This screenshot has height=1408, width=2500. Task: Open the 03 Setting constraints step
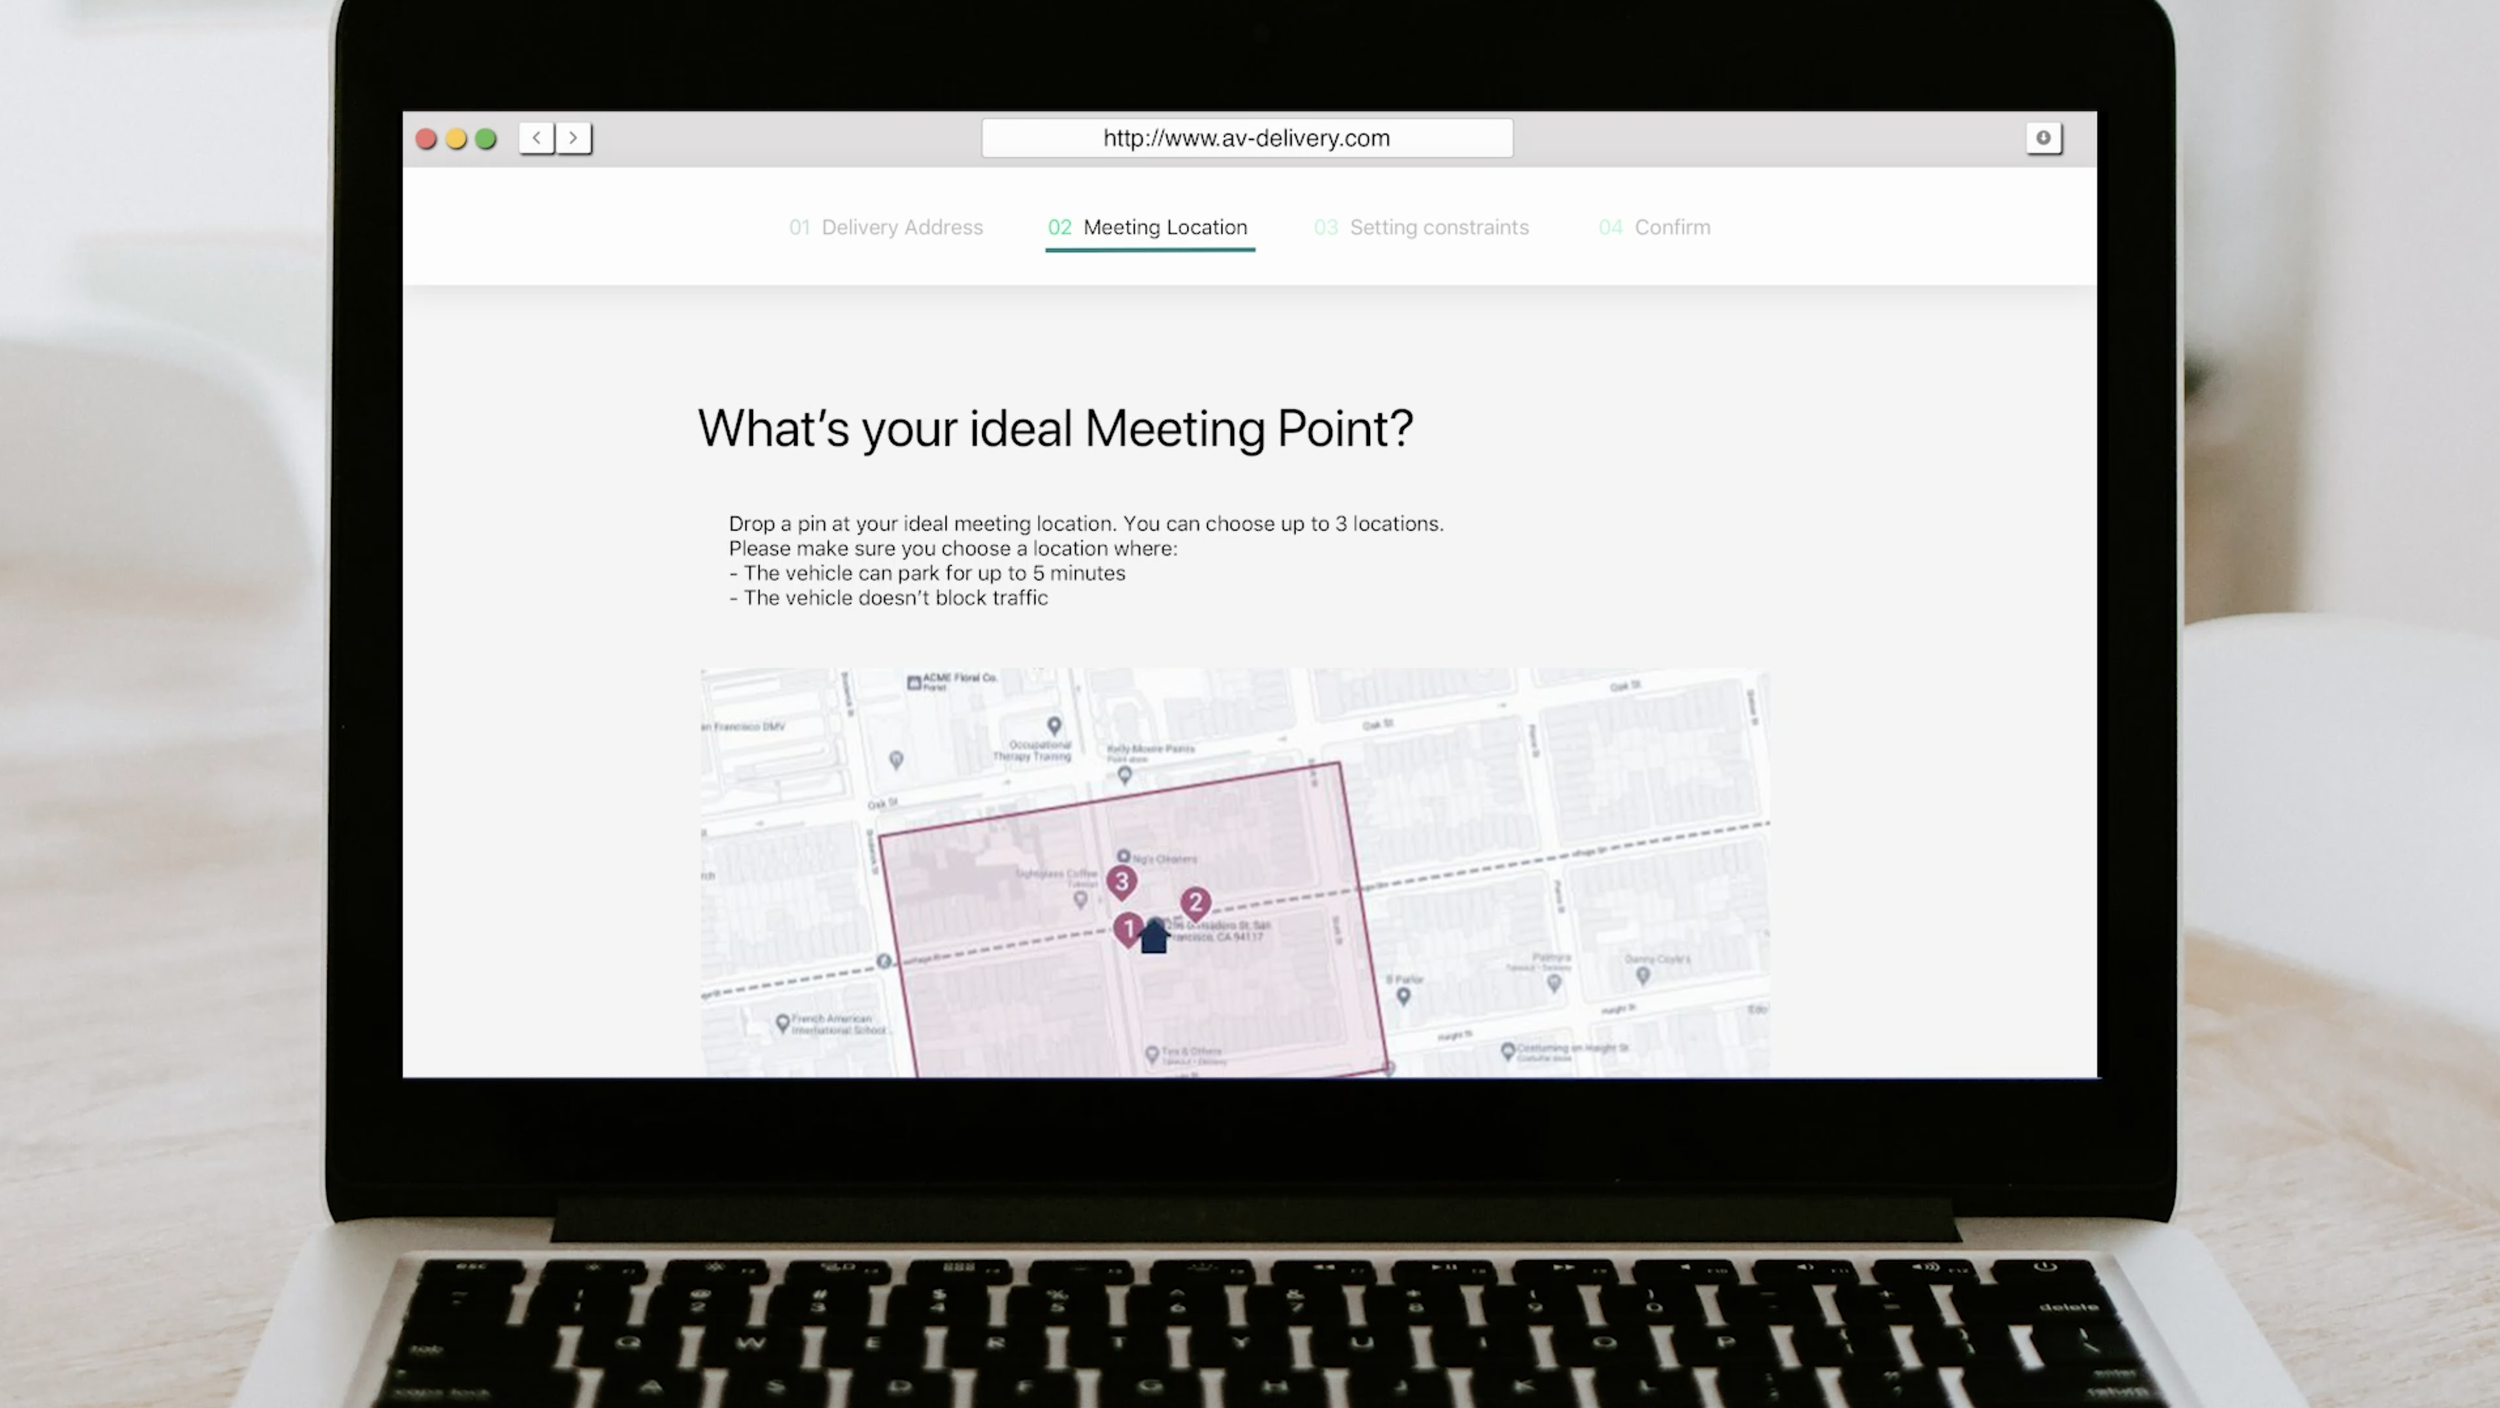coord(1422,227)
